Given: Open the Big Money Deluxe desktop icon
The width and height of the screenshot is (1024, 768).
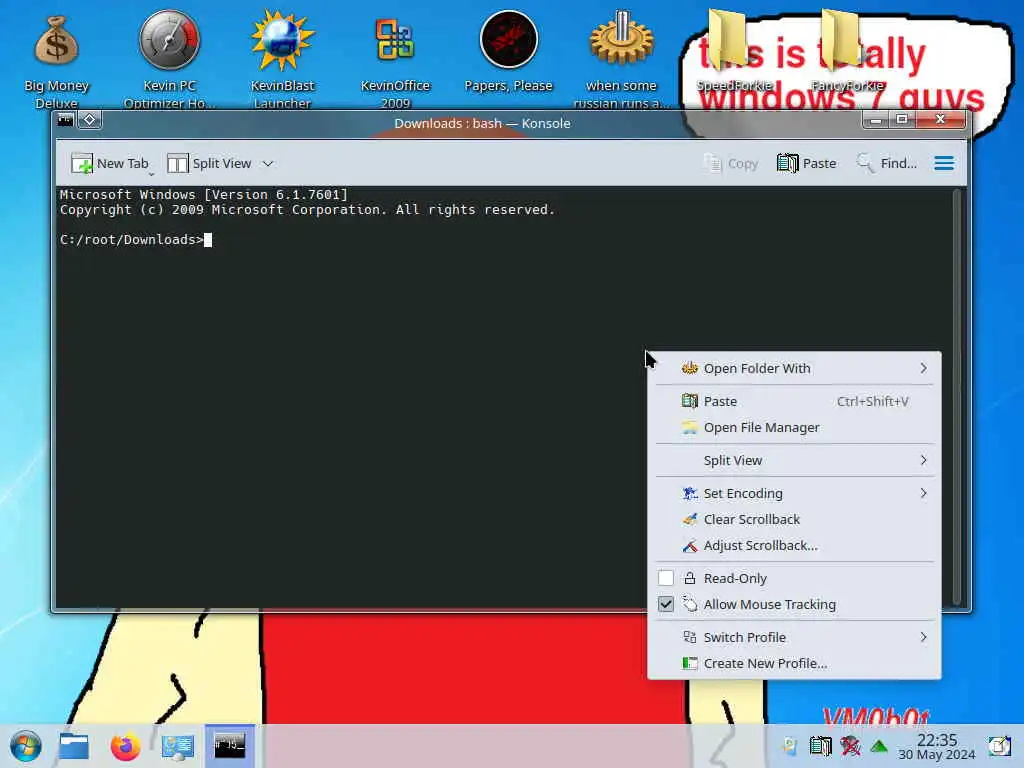Looking at the screenshot, I should click(x=56, y=59).
